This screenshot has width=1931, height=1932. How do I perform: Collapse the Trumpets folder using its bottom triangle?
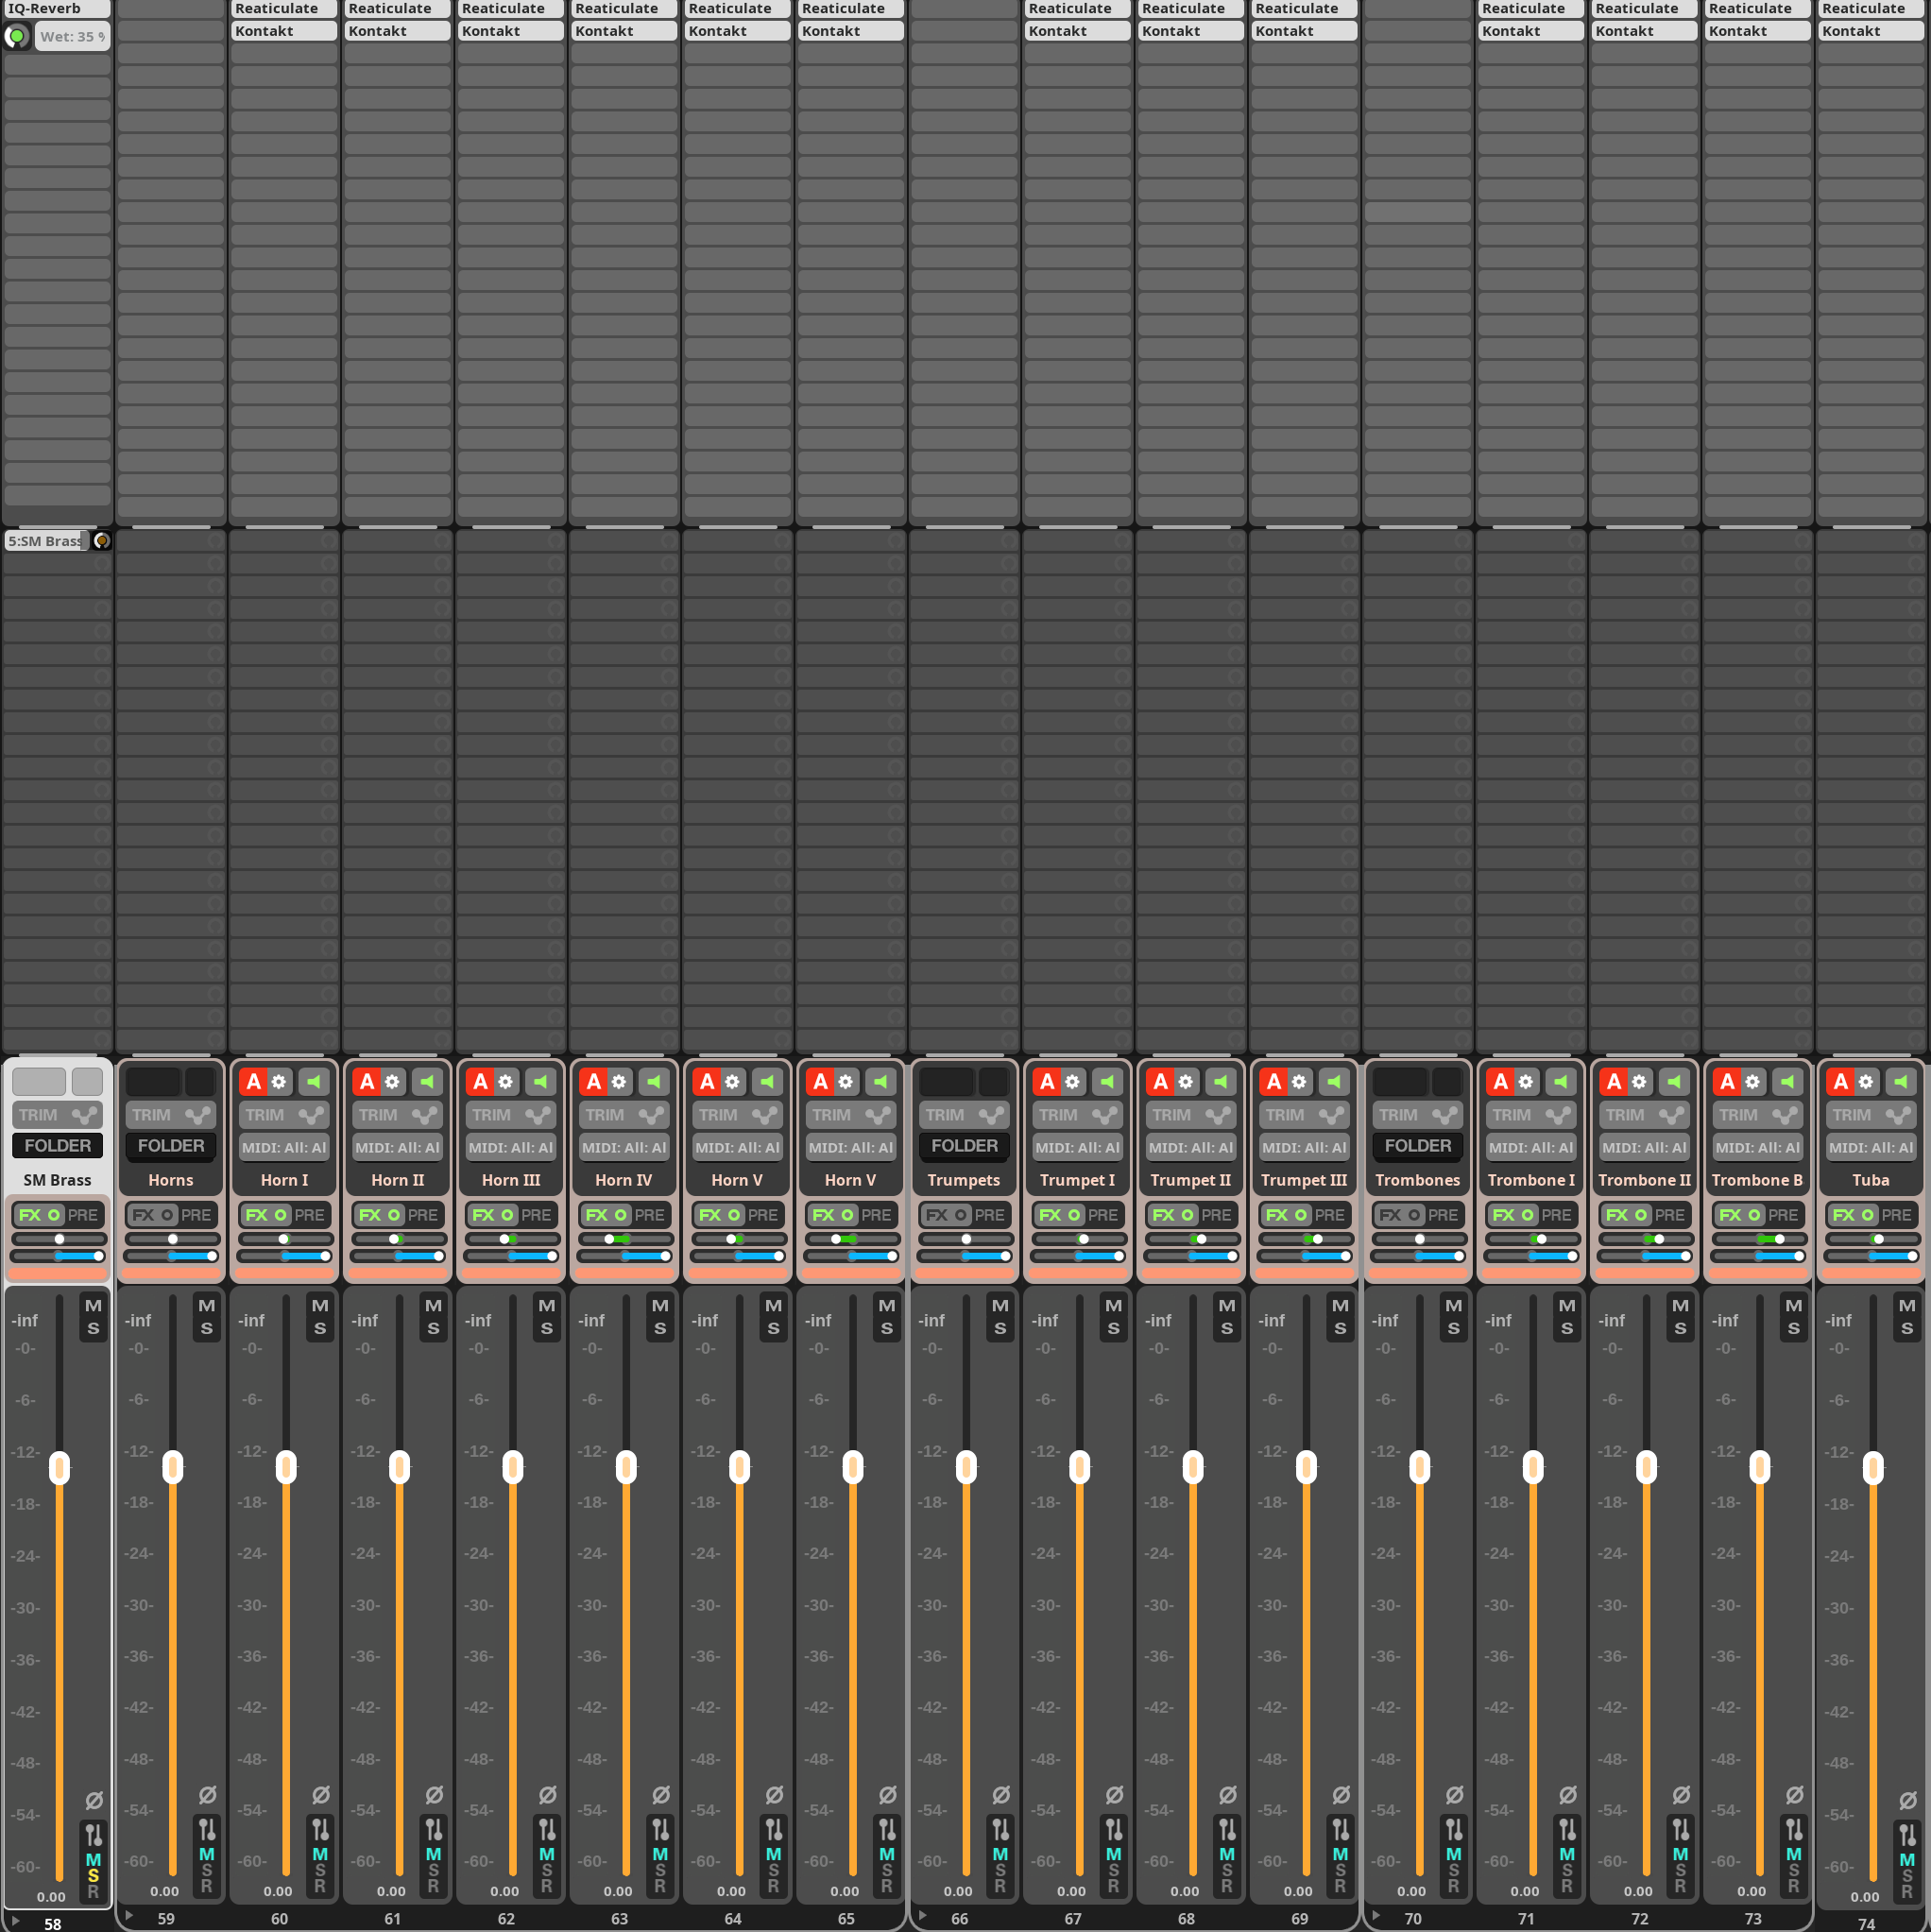[x=923, y=1916]
